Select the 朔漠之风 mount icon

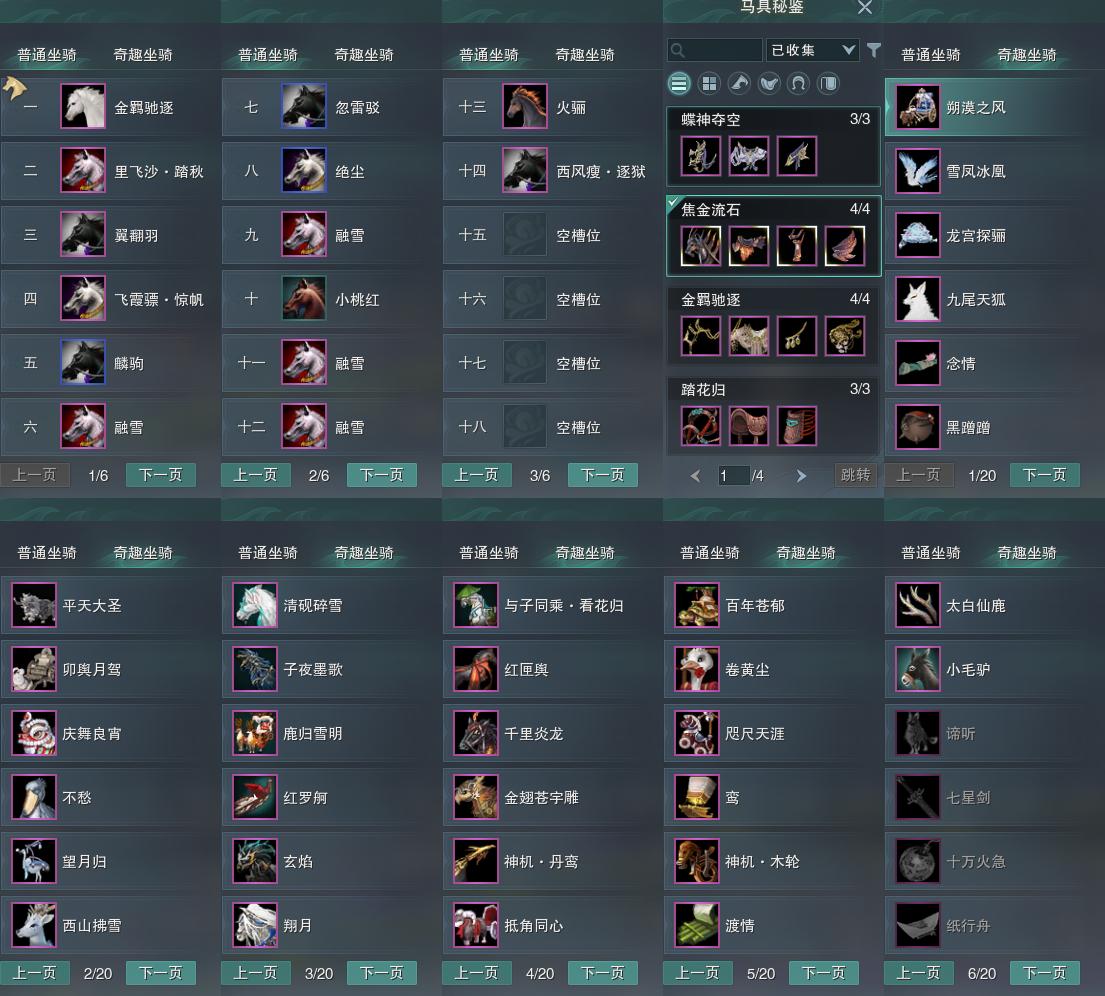pyautogui.click(x=918, y=107)
